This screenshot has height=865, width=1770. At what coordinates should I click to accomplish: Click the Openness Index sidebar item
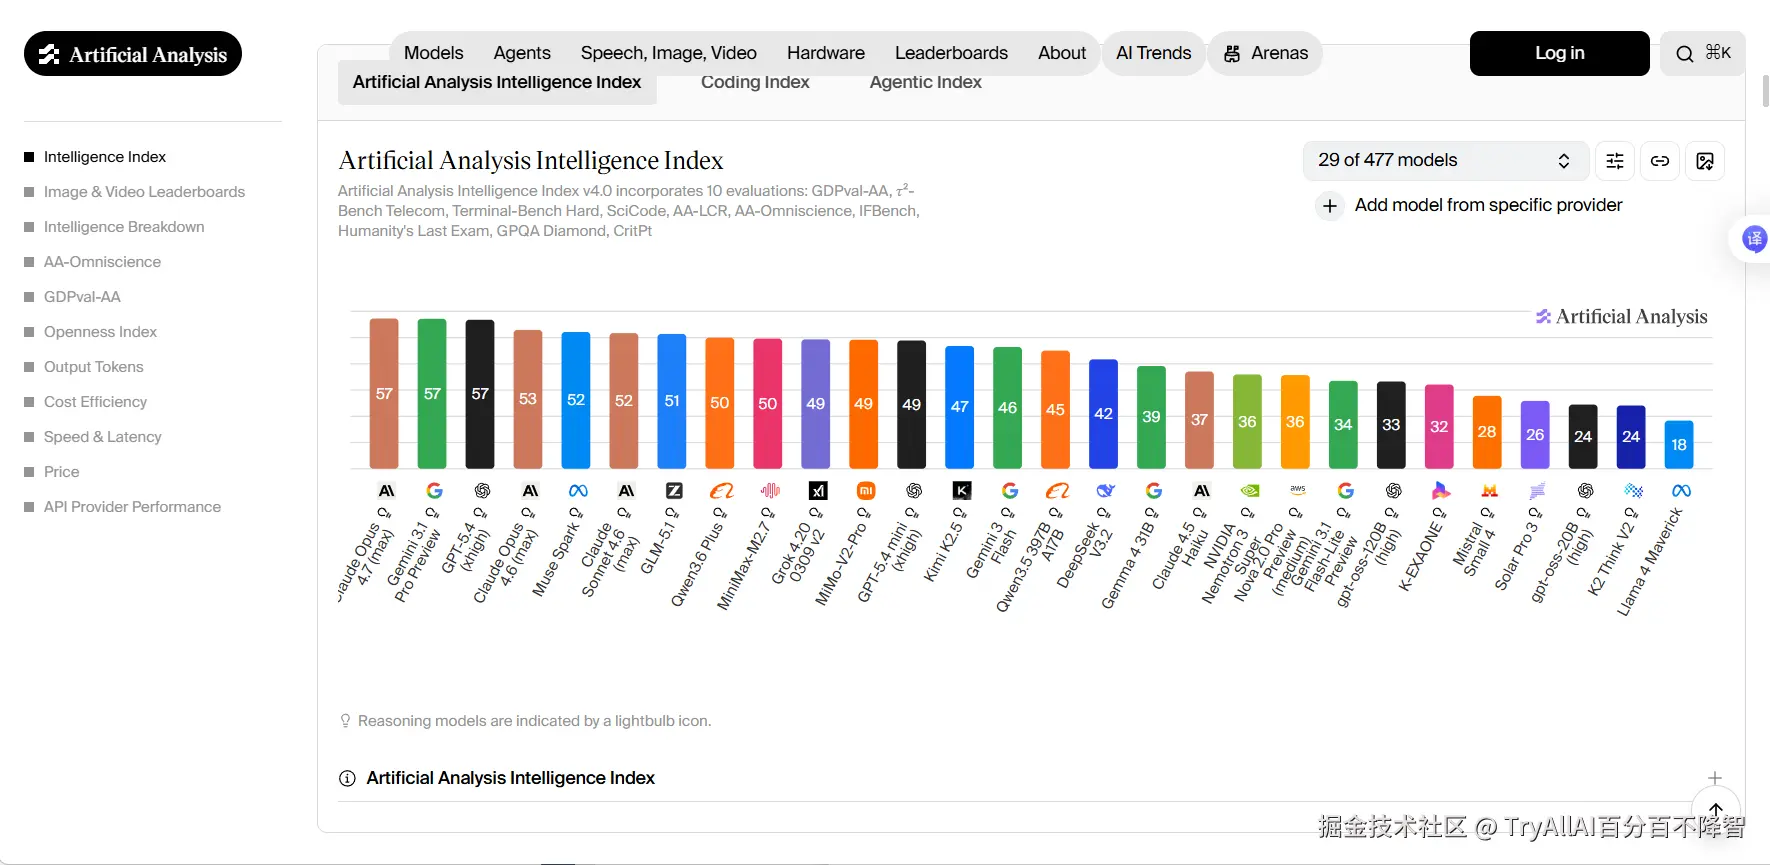[100, 332]
